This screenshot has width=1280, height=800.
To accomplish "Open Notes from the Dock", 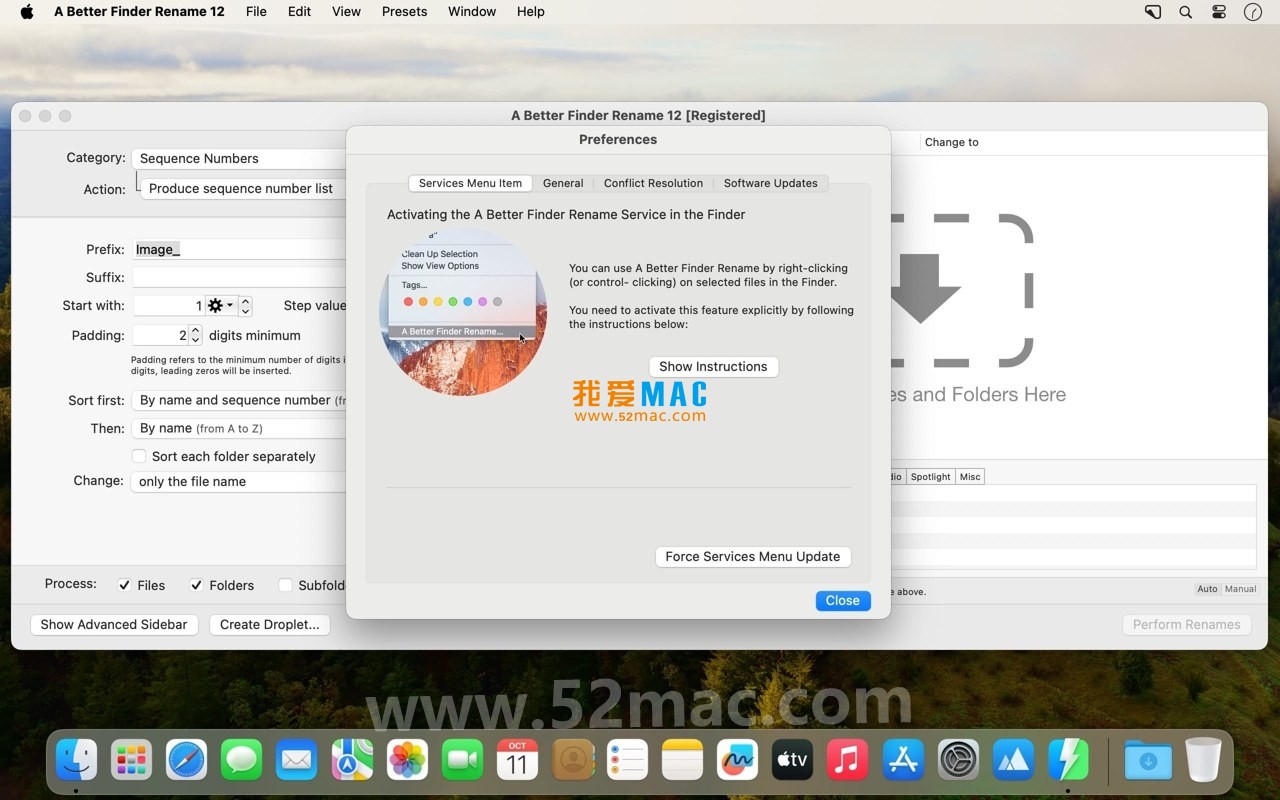I will pos(682,760).
